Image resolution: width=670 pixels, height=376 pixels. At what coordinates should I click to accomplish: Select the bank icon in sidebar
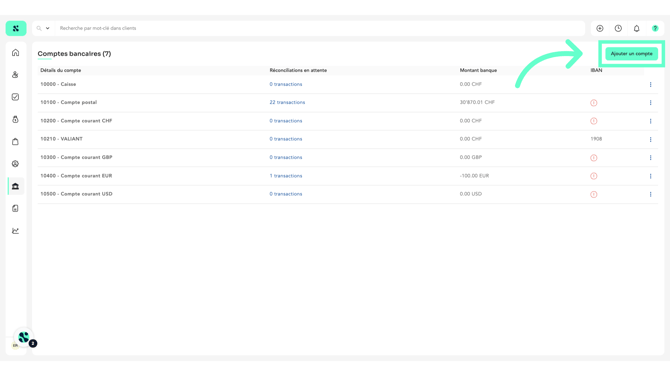pos(15,186)
